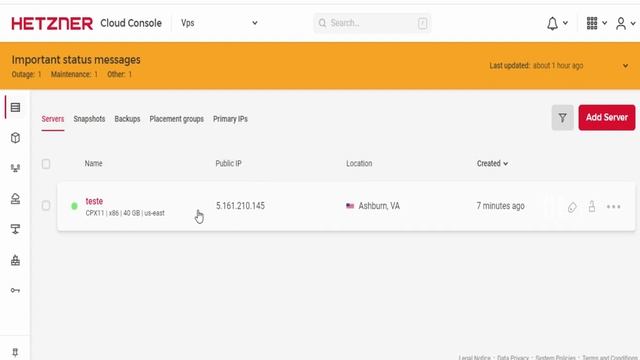Open the Vps project dropdown
The image size is (640, 360).
(219, 23)
